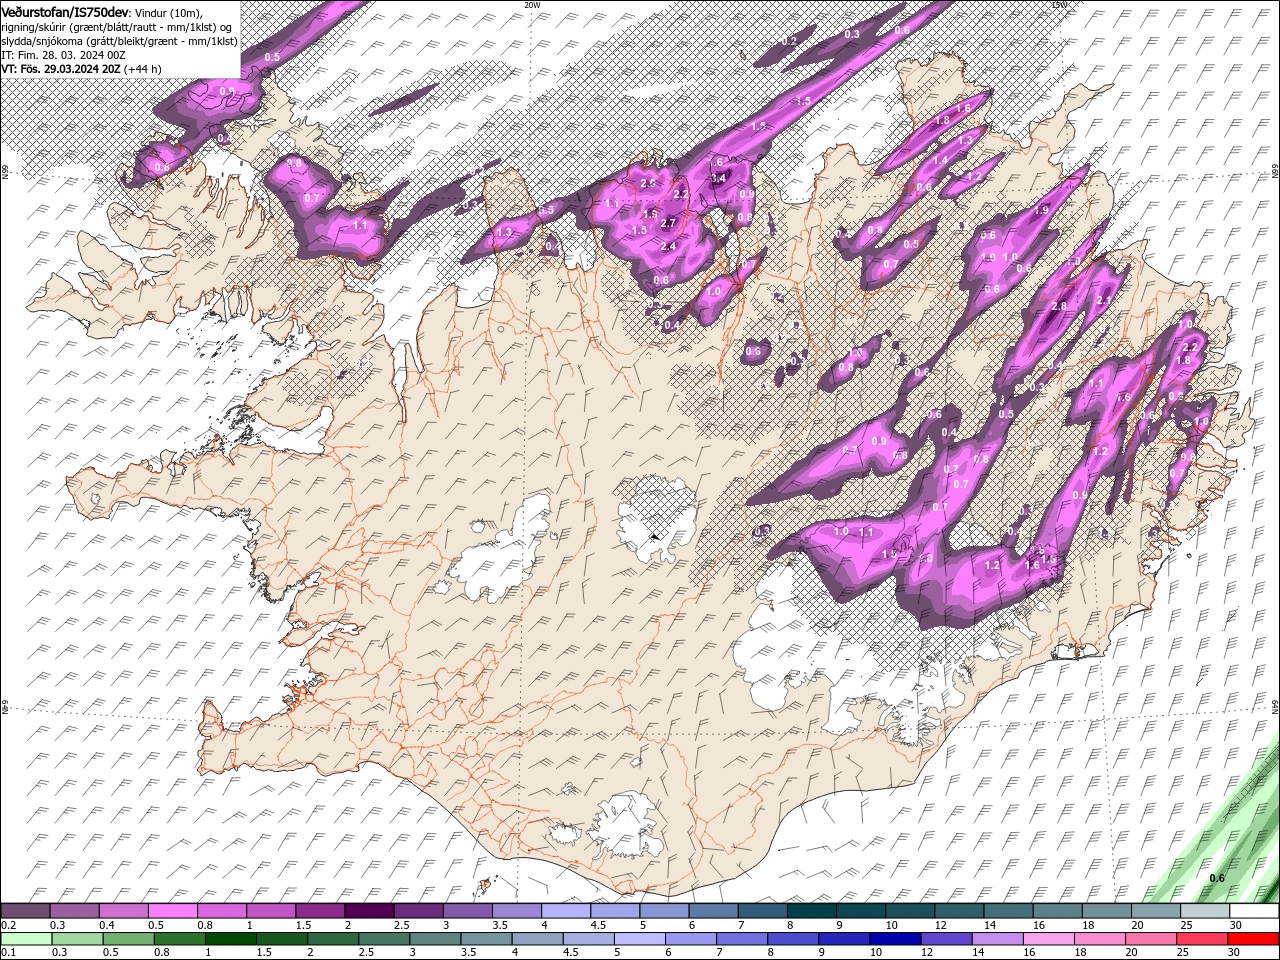Click the 12 label on the lower scale
This screenshot has height=960, width=1280.
(x=926, y=952)
